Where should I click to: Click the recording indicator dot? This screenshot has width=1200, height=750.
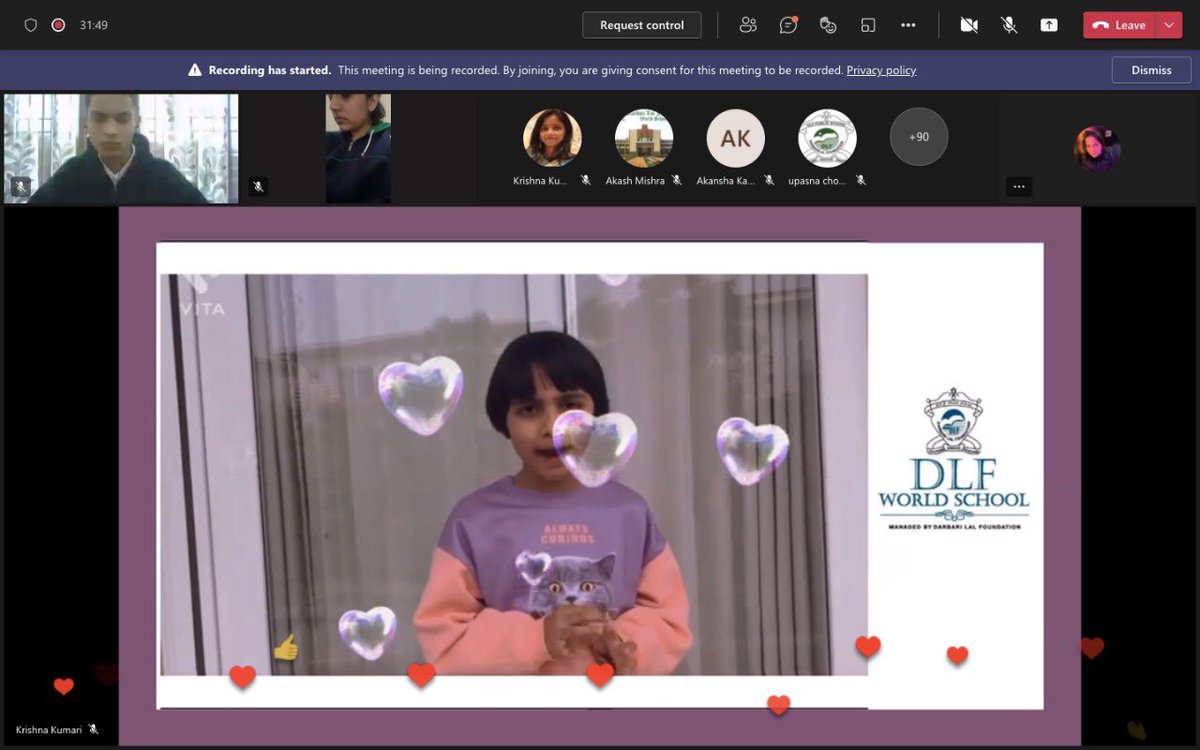click(x=60, y=24)
